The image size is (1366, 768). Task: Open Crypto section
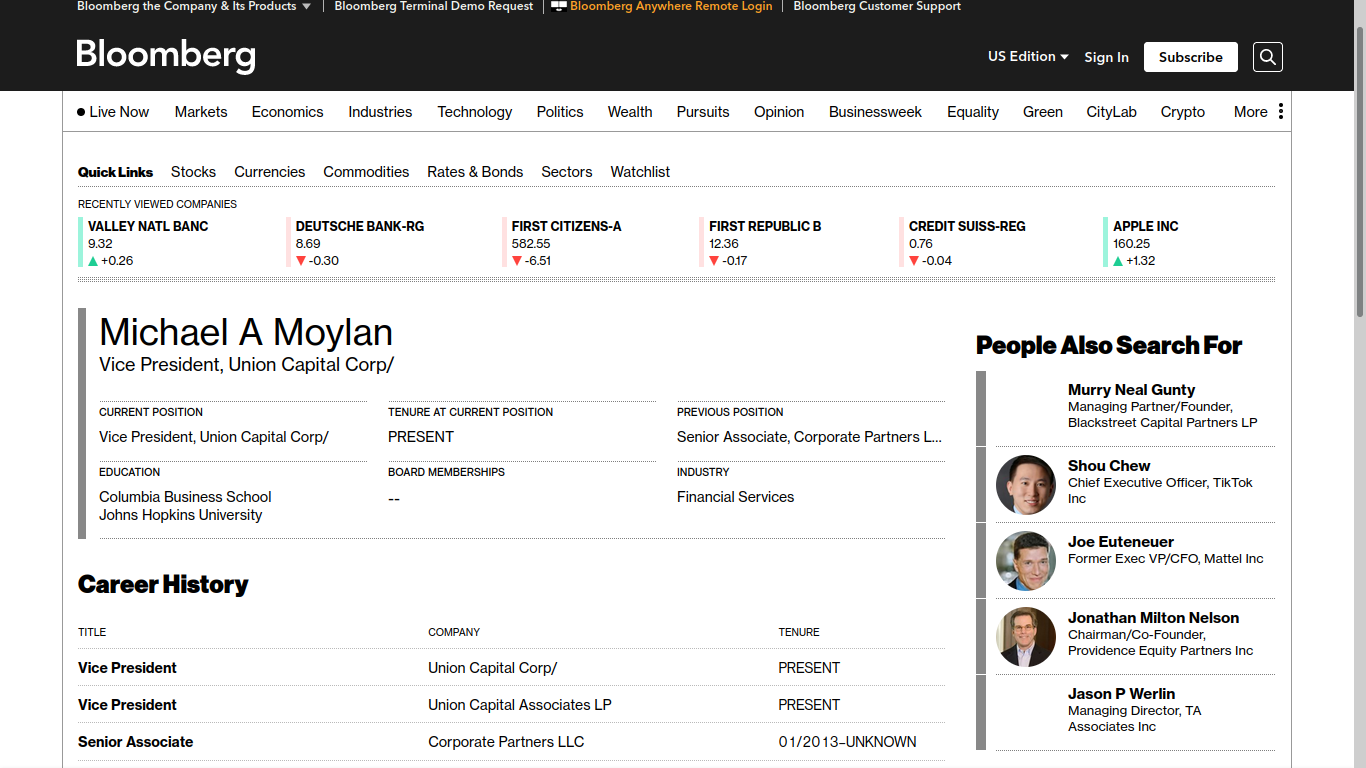pyautogui.click(x=1183, y=112)
